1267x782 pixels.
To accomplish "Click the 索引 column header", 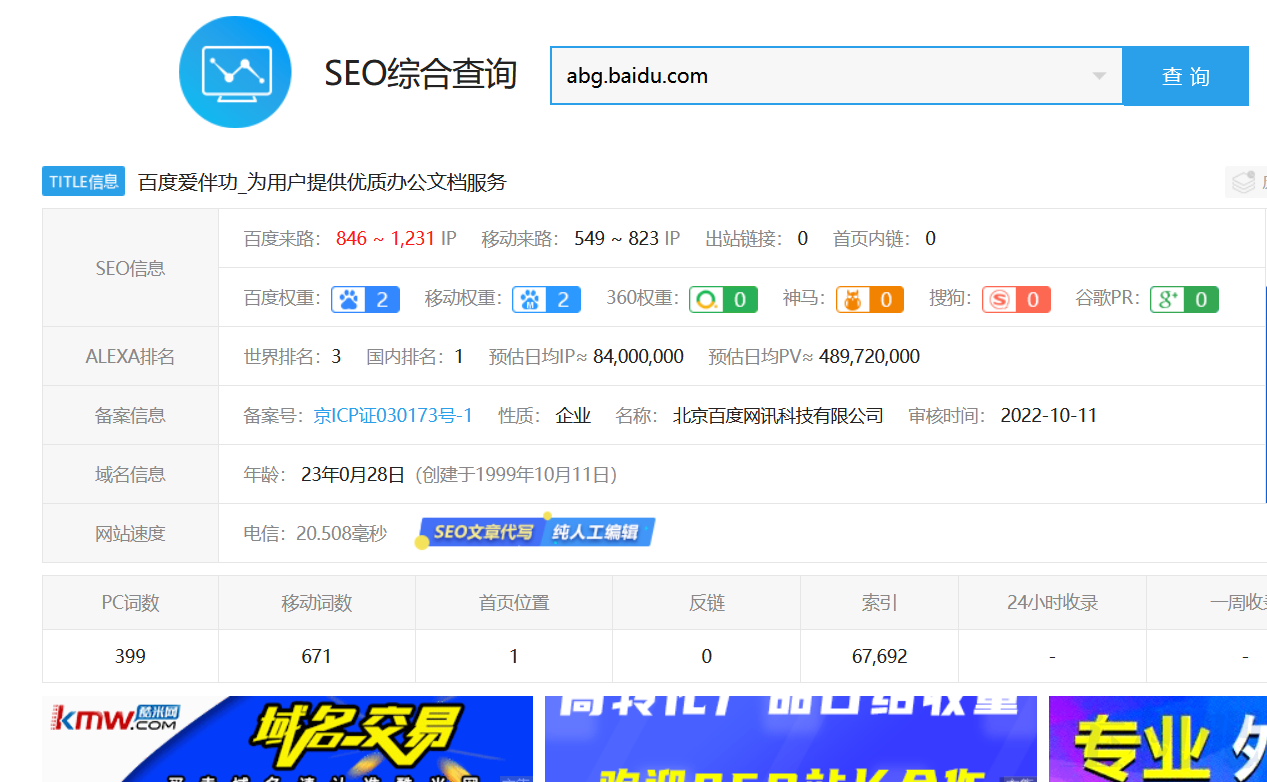I will (879, 602).
